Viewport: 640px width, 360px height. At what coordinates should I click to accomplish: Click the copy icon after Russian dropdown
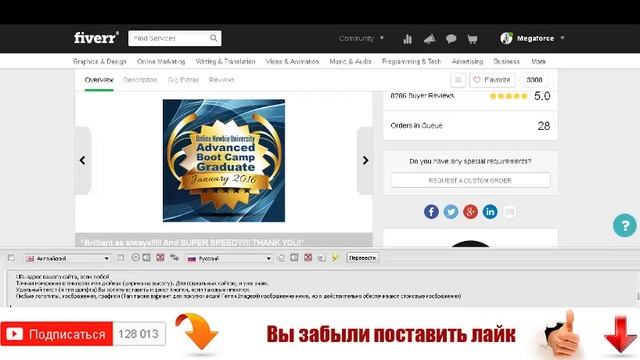(x=281, y=258)
